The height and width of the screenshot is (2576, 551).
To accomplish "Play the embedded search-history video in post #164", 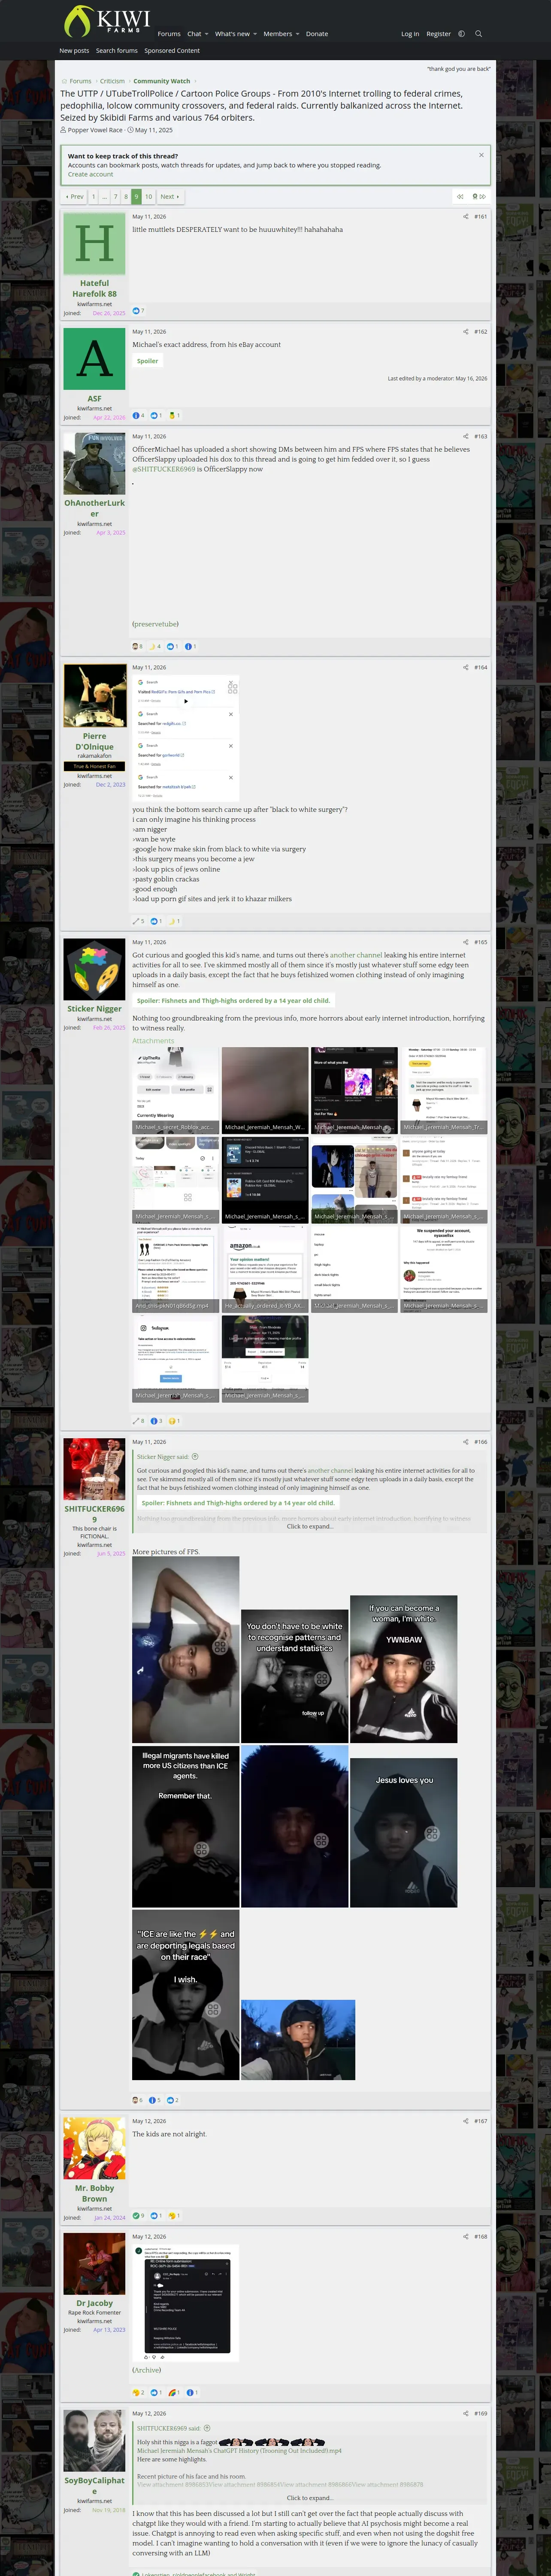I will tap(185, 701).
